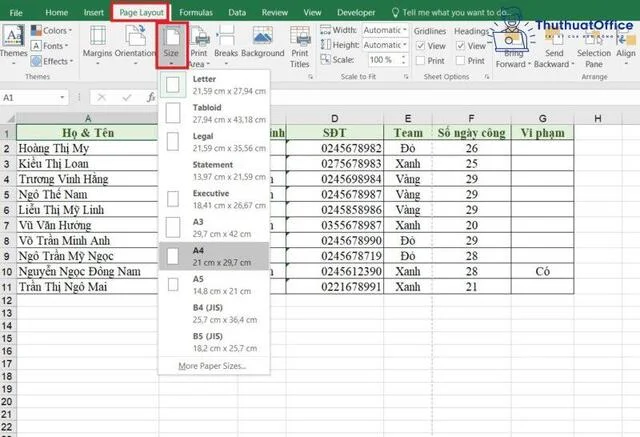Open Scale to Fit dialog launcher
The height and width of the screenshot is (437, 640).
406,77
